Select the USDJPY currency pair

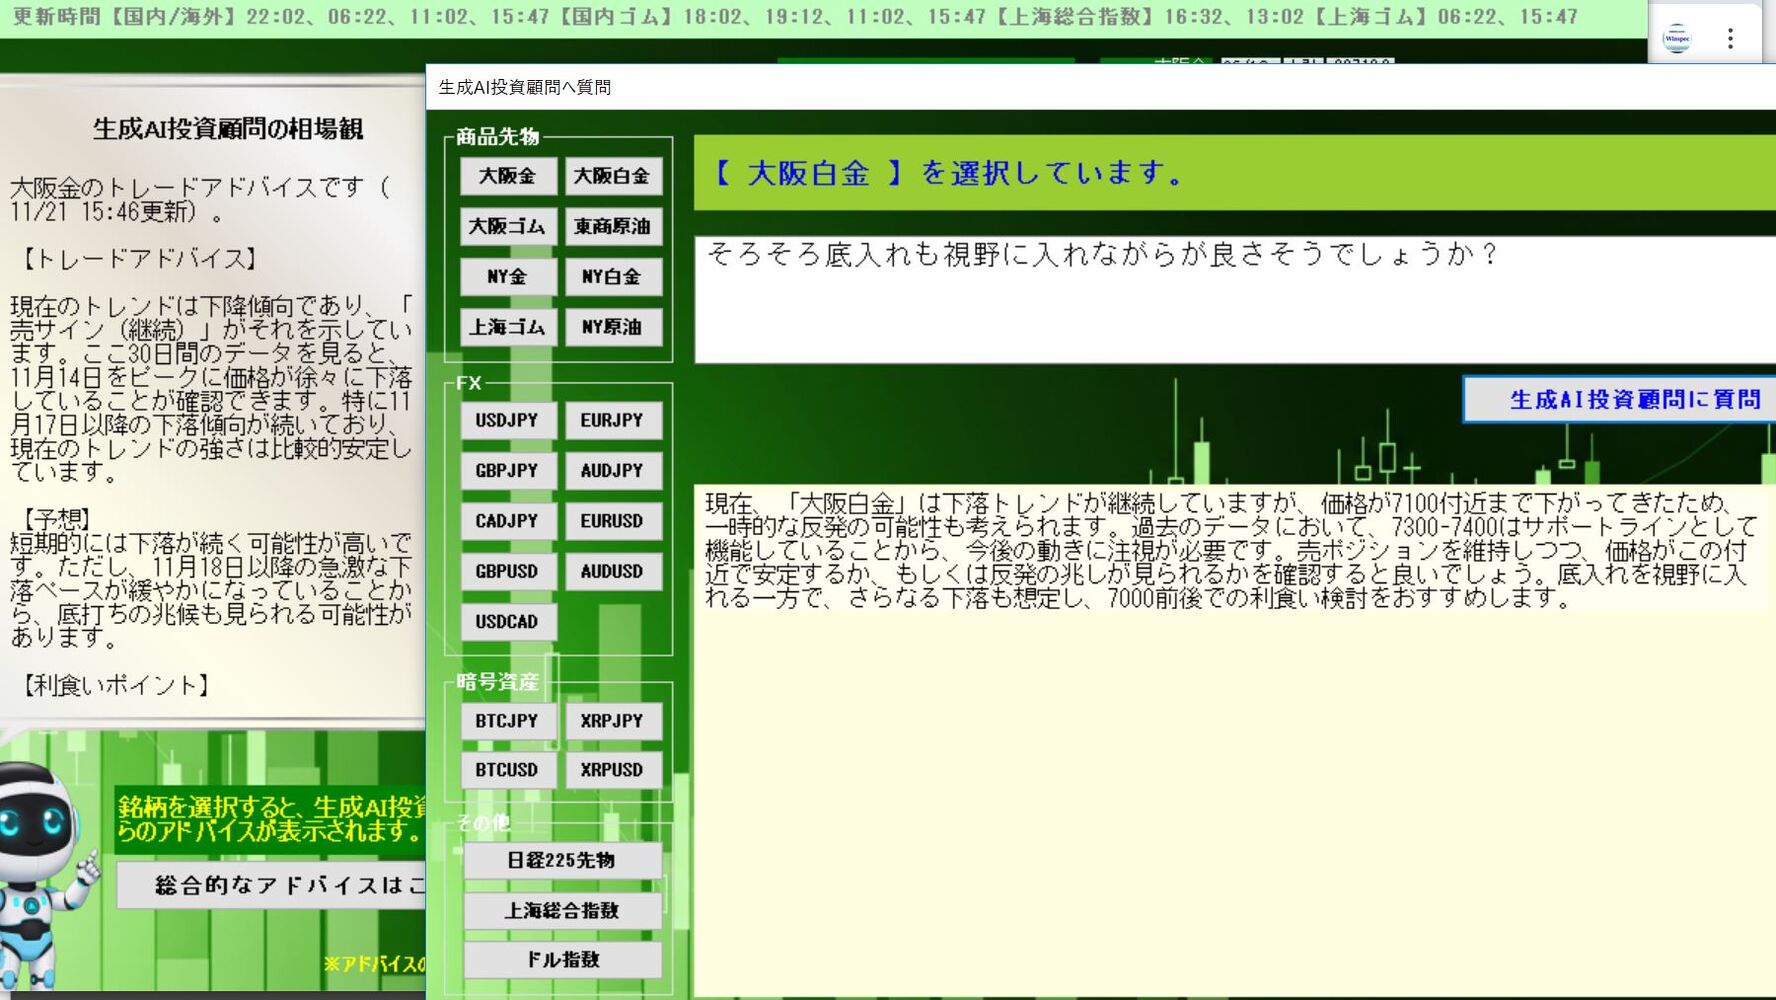coord(508,420)
